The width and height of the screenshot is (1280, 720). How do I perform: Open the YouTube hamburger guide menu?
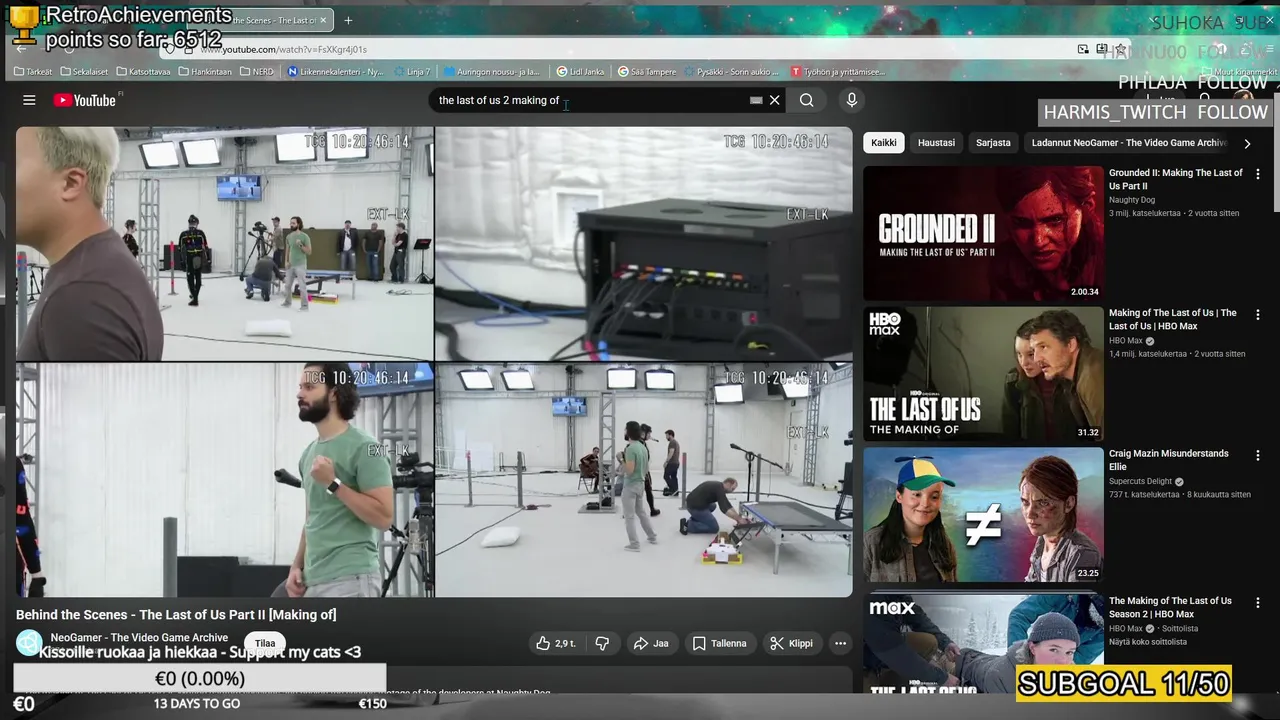(29, 100)
